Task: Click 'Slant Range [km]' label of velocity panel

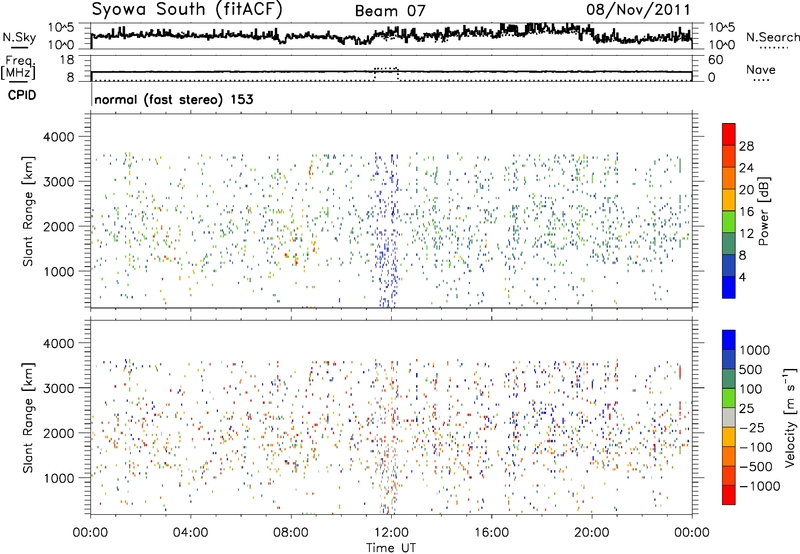Action: pyautogui.click(x=28, y=417)
